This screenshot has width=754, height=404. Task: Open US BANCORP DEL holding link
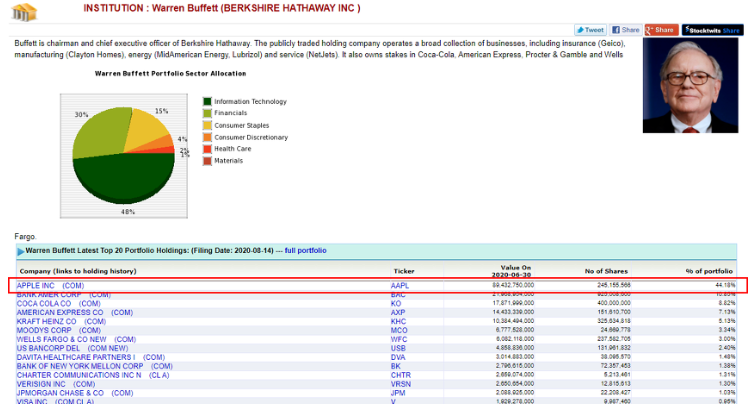click(72, 348)
